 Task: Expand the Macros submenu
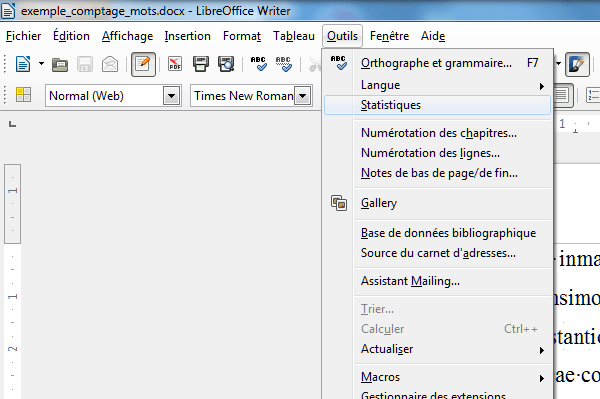point(437,377)
